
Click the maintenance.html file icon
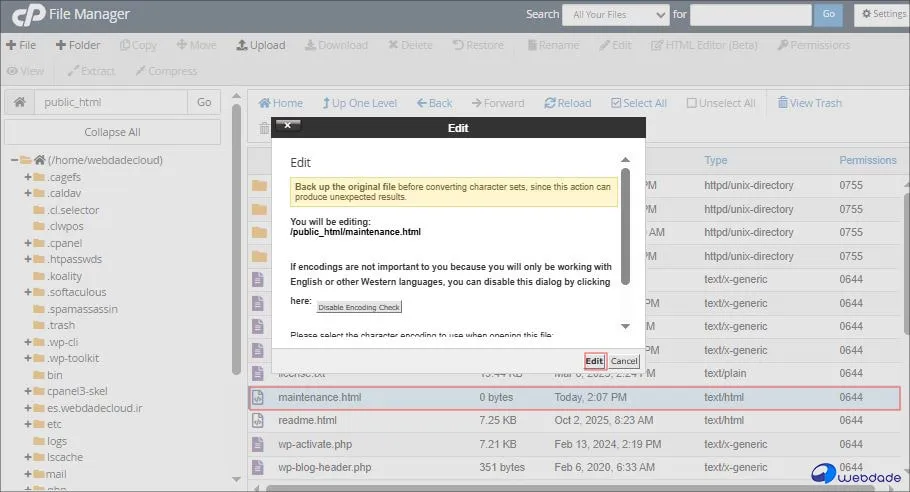pyautogui.click(x=260, y=397)
